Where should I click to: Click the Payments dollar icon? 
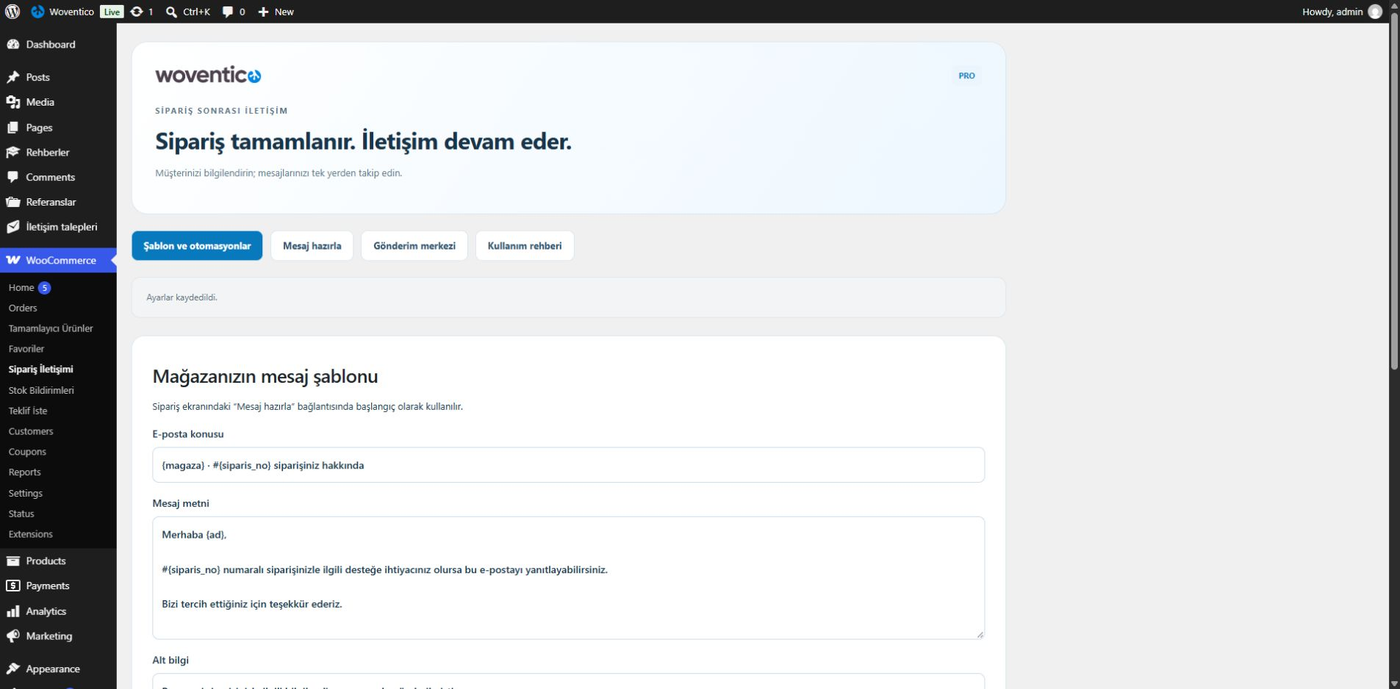click(13, 586)
